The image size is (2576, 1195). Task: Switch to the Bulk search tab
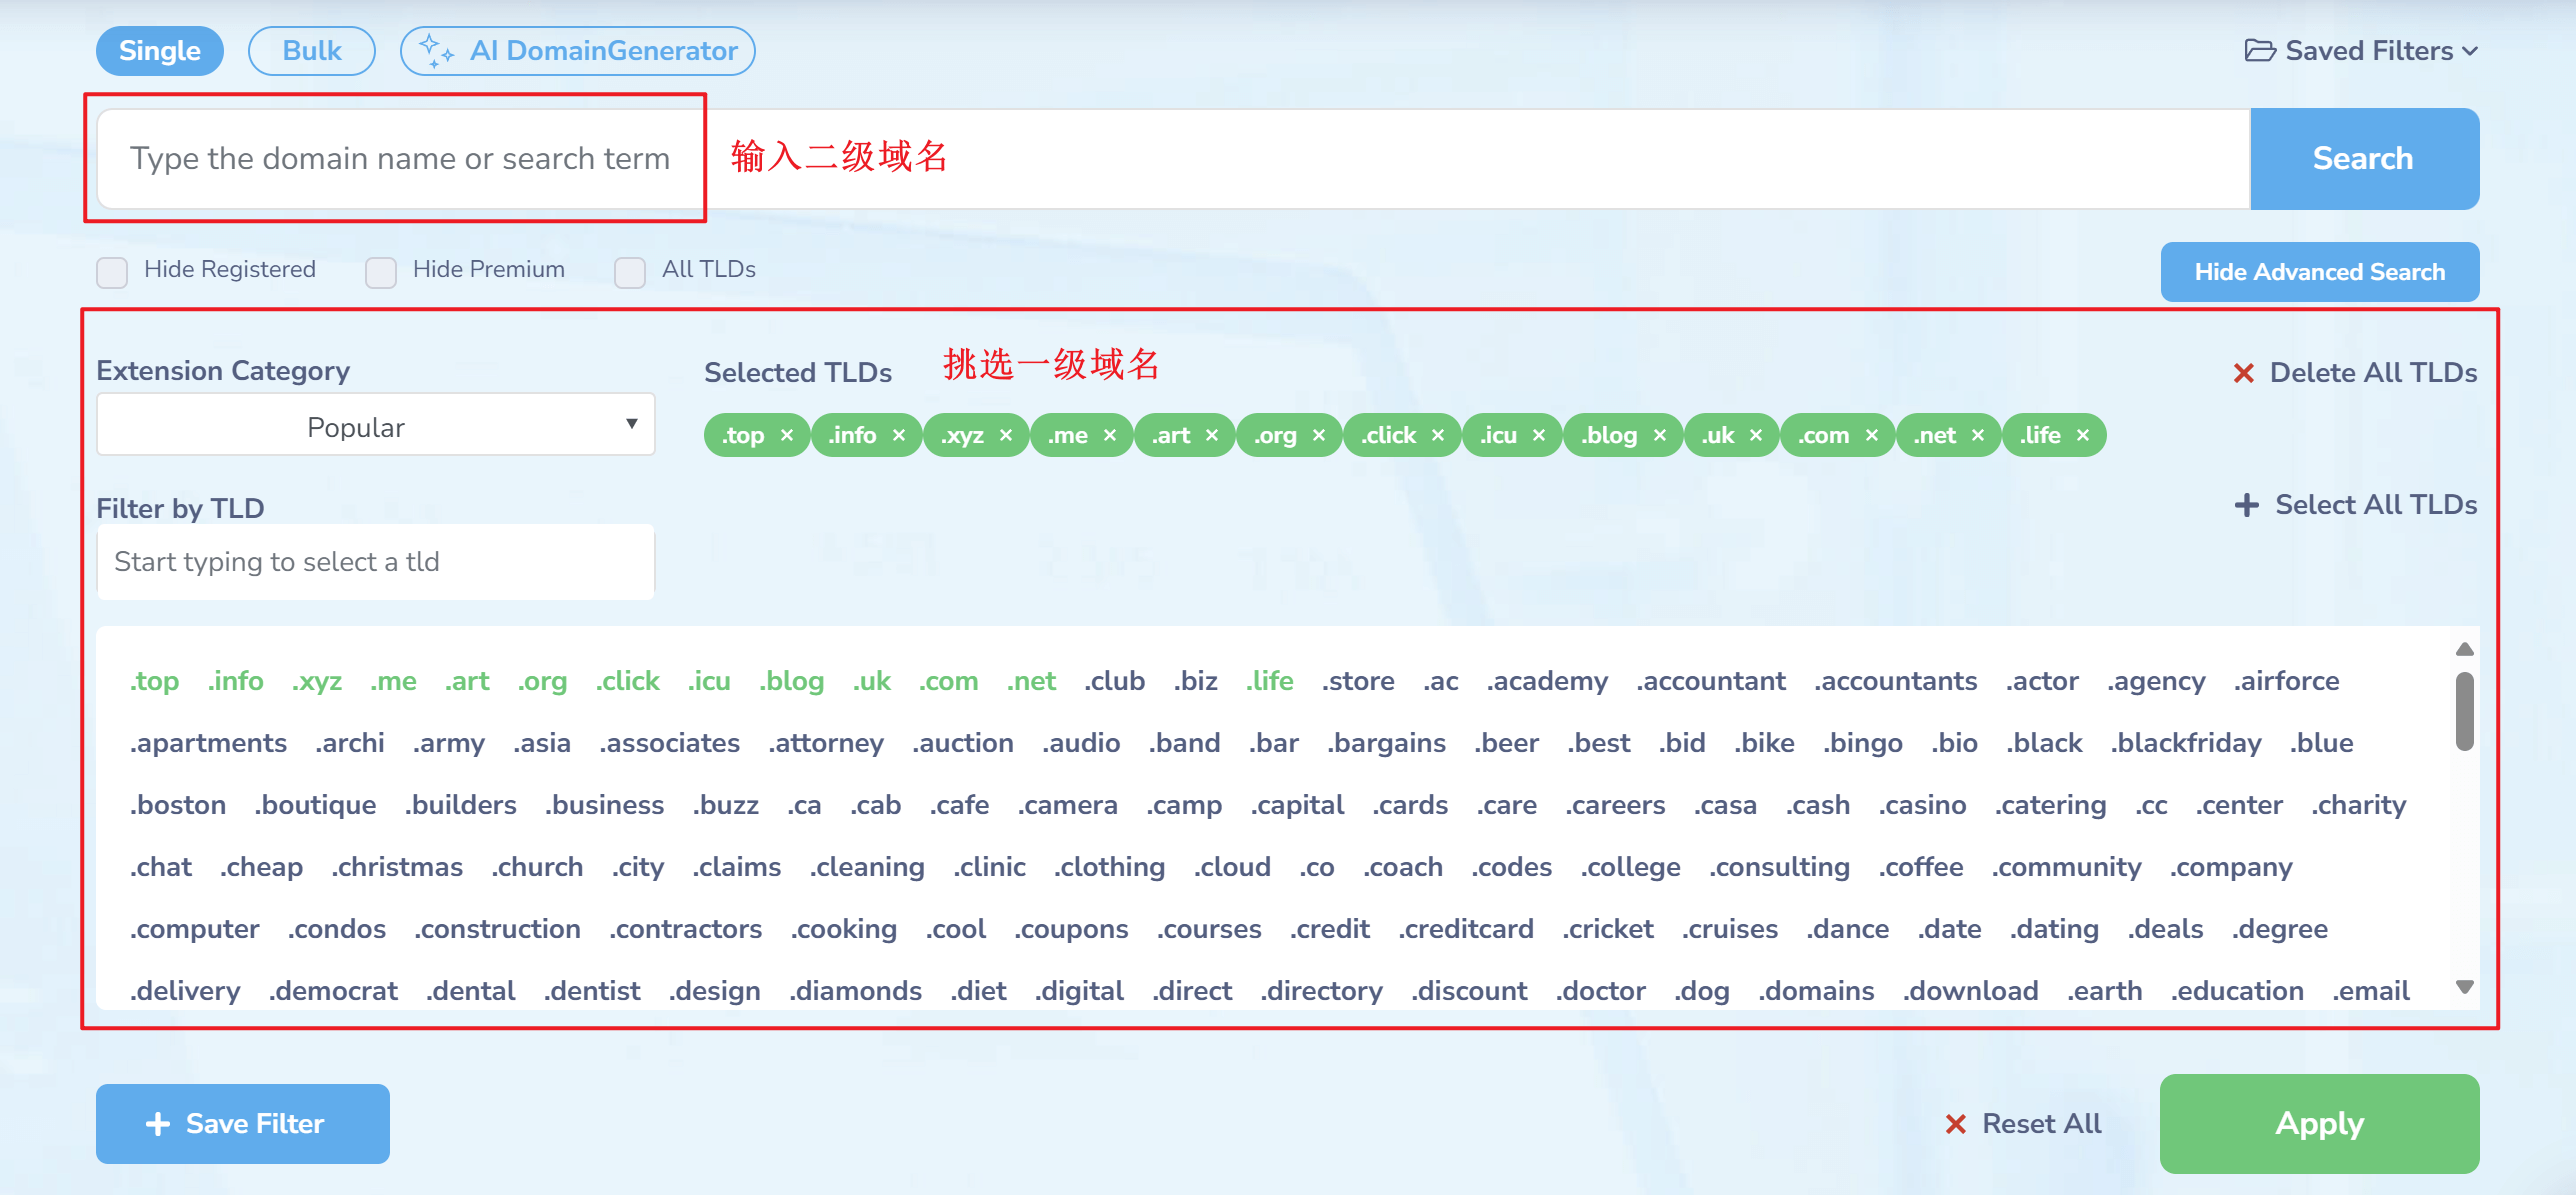[x=311, y=50]
